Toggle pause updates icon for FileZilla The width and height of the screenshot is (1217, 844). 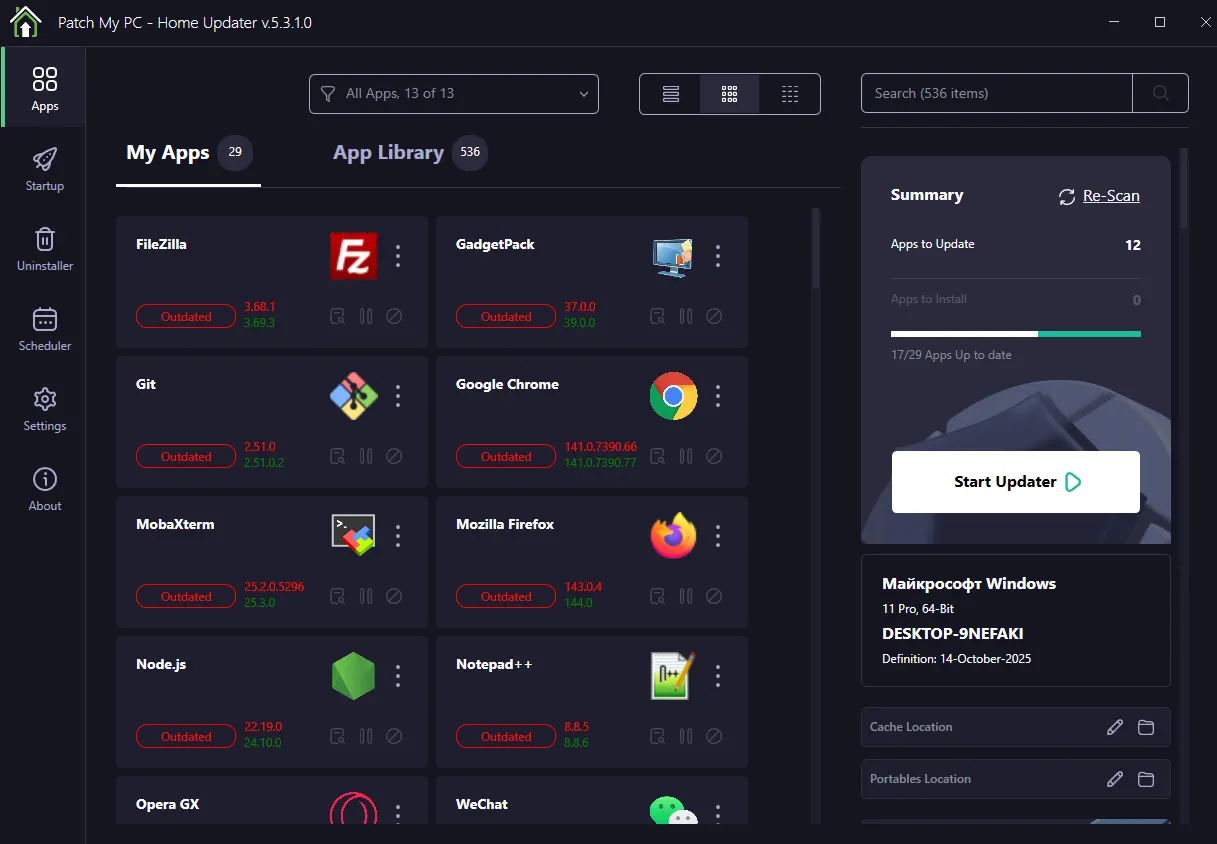(x=366, y=316)
